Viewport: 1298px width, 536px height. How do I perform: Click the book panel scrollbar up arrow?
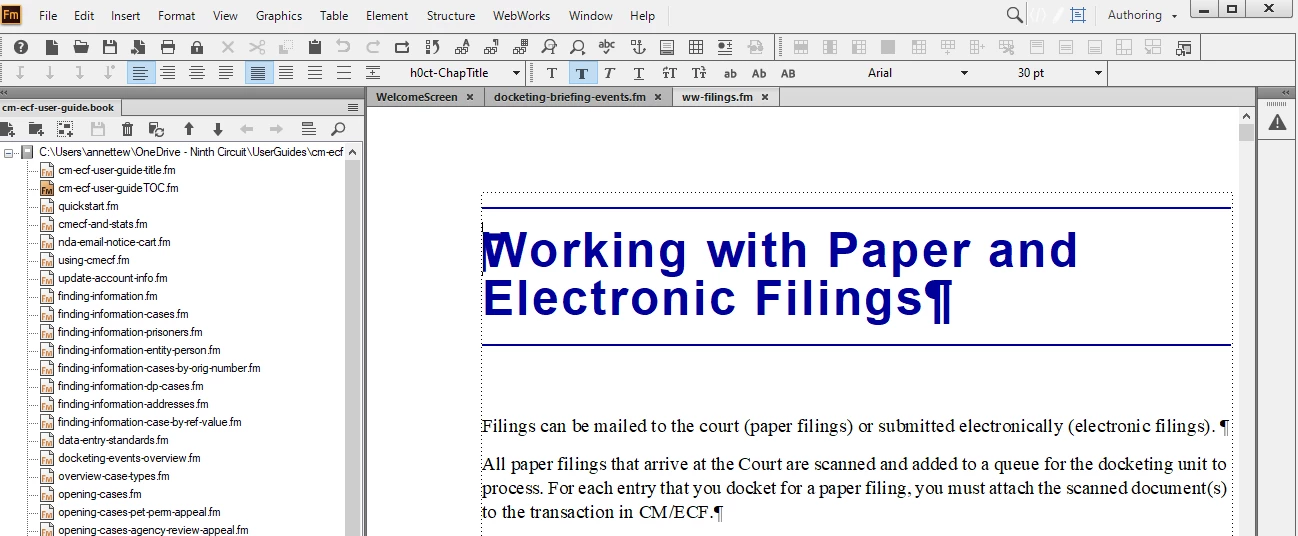pyautogui.click(x=353, y=152)
